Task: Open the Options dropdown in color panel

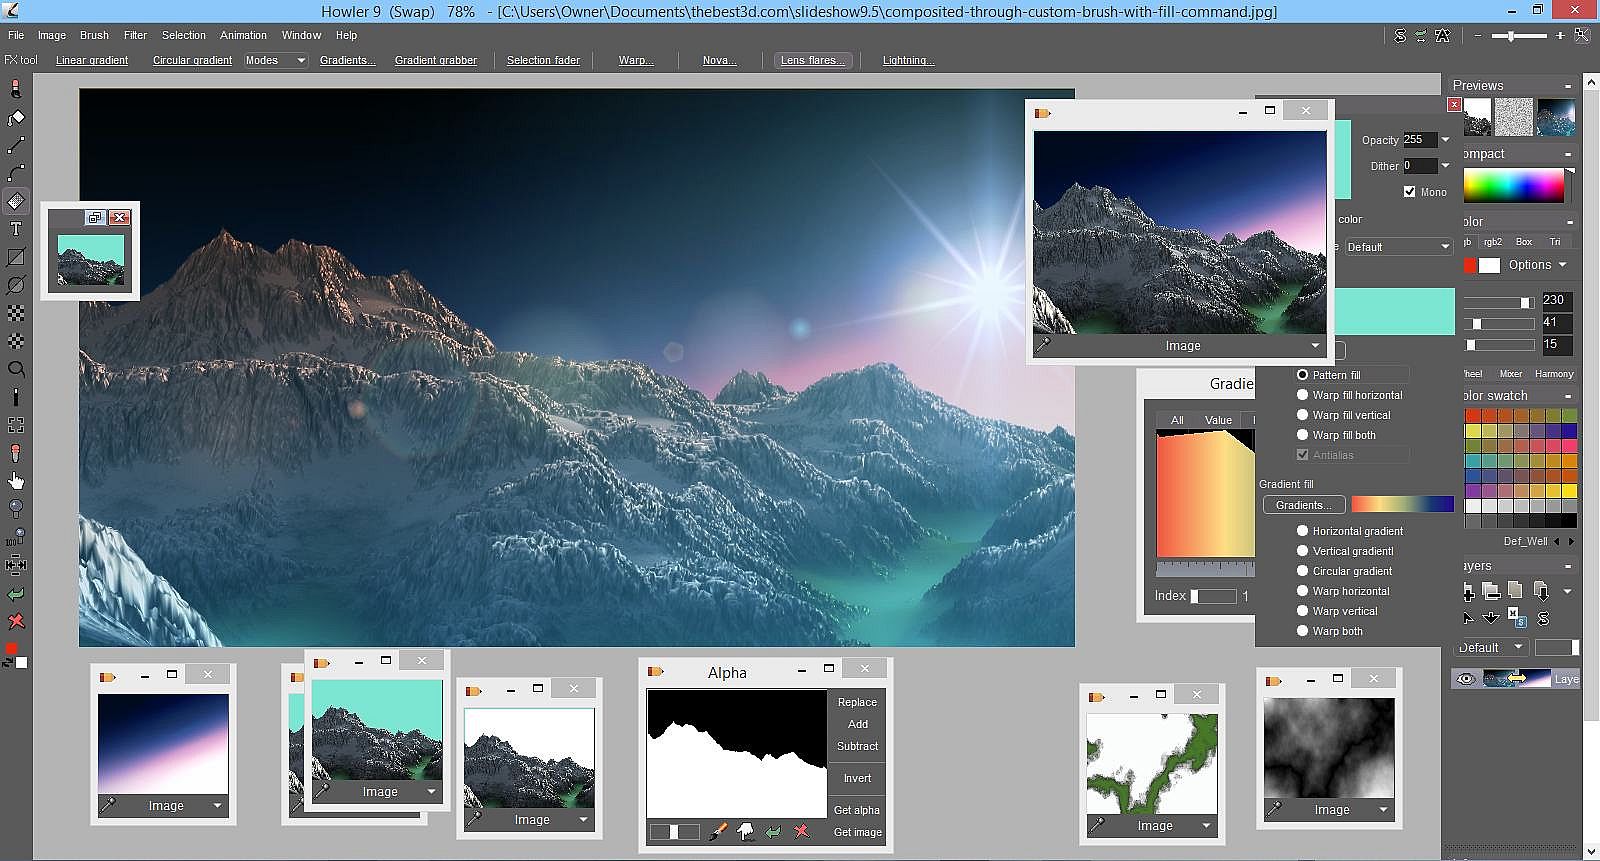Action: 1537,265
